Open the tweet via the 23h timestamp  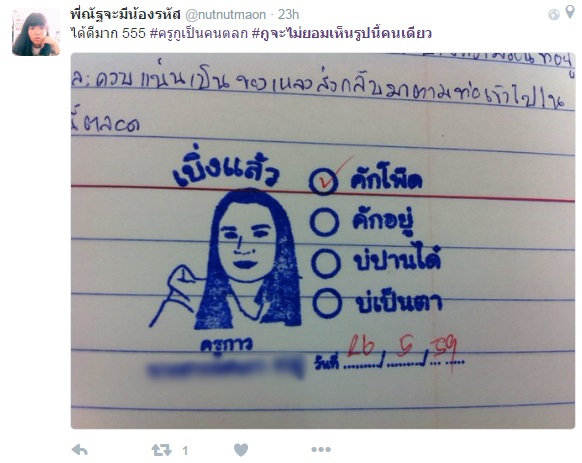click(x=288, y=14)
